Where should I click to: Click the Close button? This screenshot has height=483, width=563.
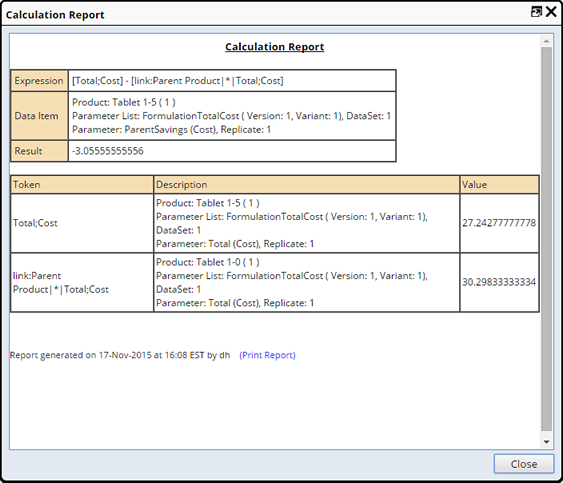524,464
